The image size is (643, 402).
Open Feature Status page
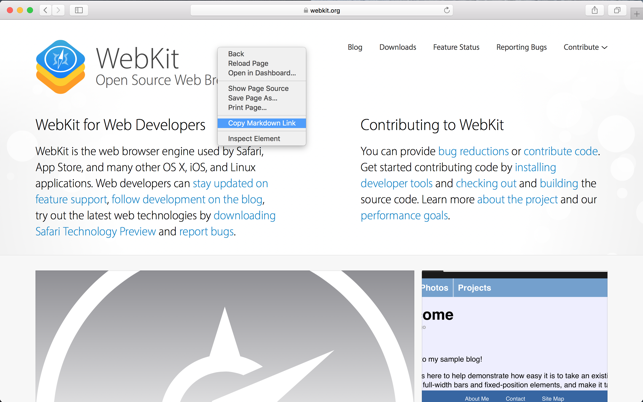[456, 47]
